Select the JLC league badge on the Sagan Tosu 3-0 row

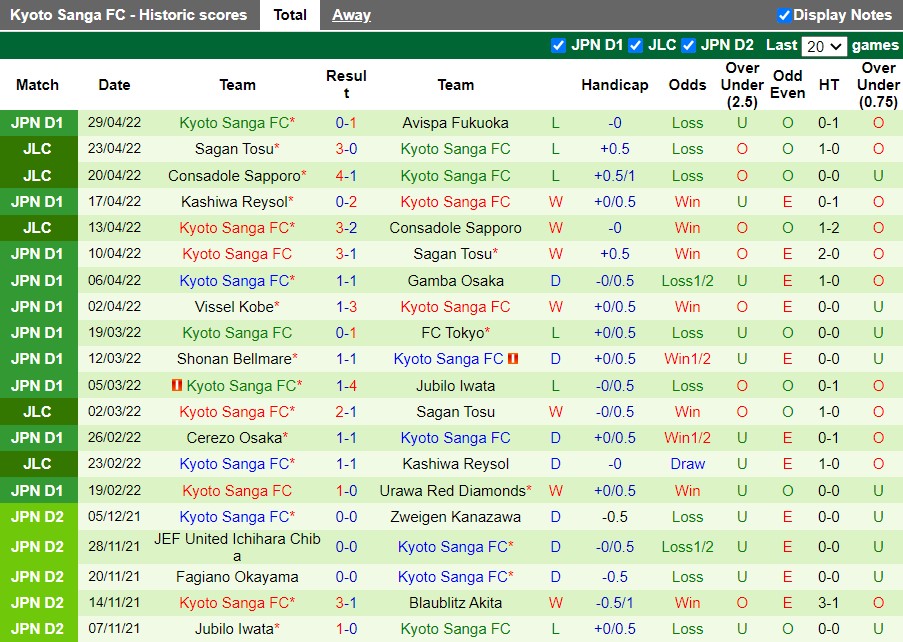click(38, 149)
